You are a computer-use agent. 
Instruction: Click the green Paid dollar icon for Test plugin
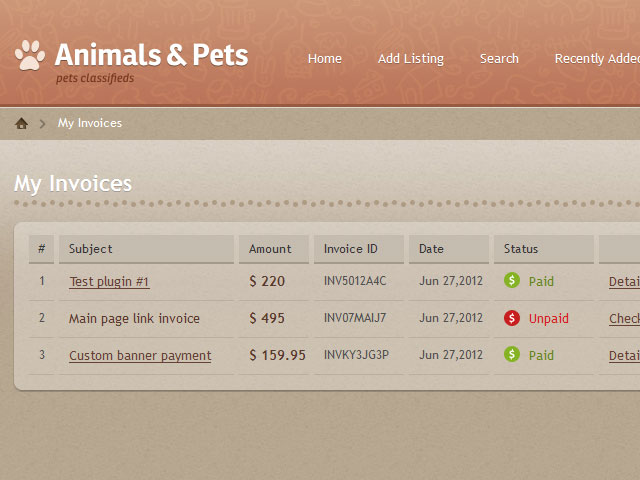pos(512,280)
